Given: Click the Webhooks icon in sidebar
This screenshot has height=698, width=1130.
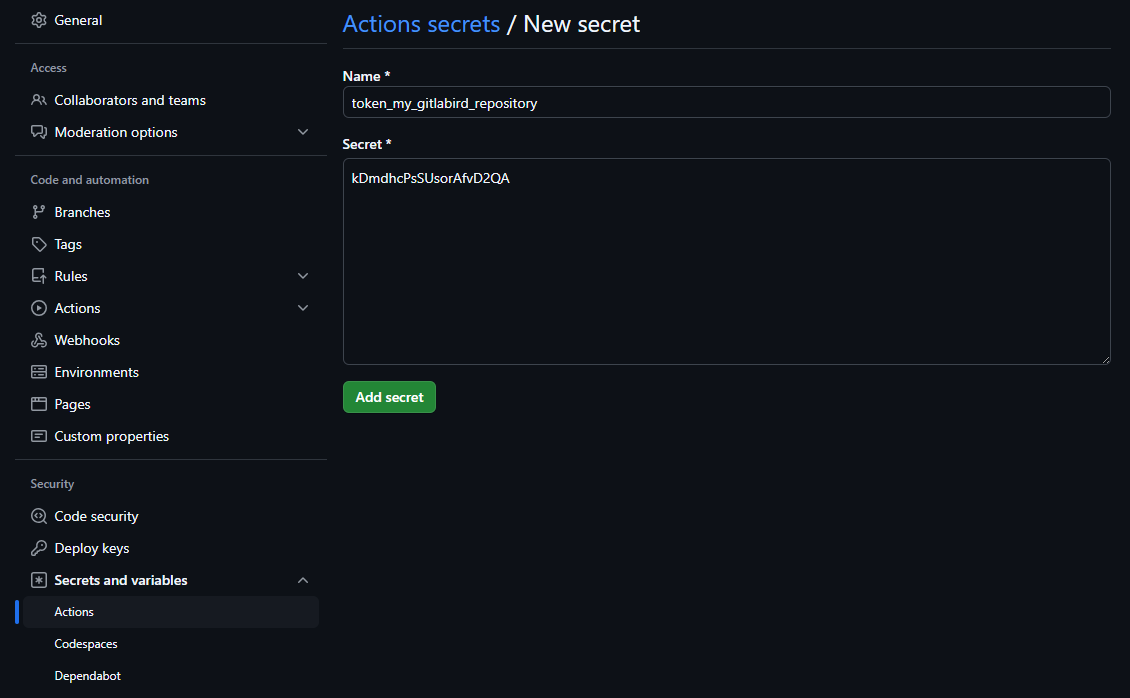Looking at the screenshot, I should (x=39, y=340).
